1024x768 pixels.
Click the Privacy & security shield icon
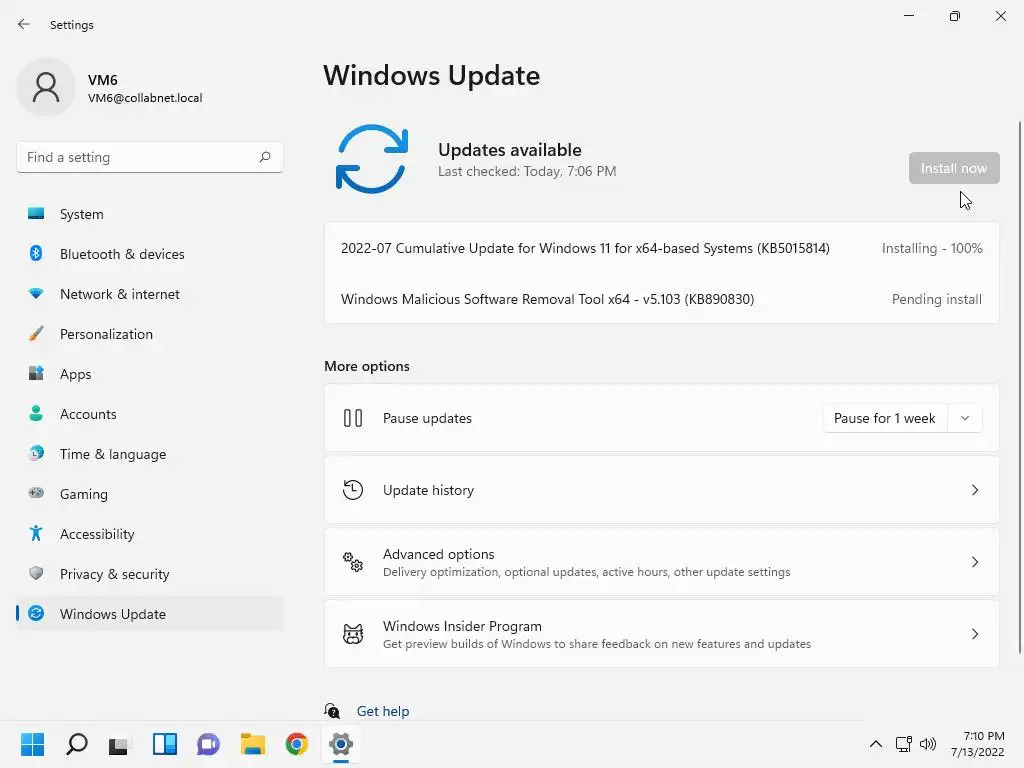(36, 573)
